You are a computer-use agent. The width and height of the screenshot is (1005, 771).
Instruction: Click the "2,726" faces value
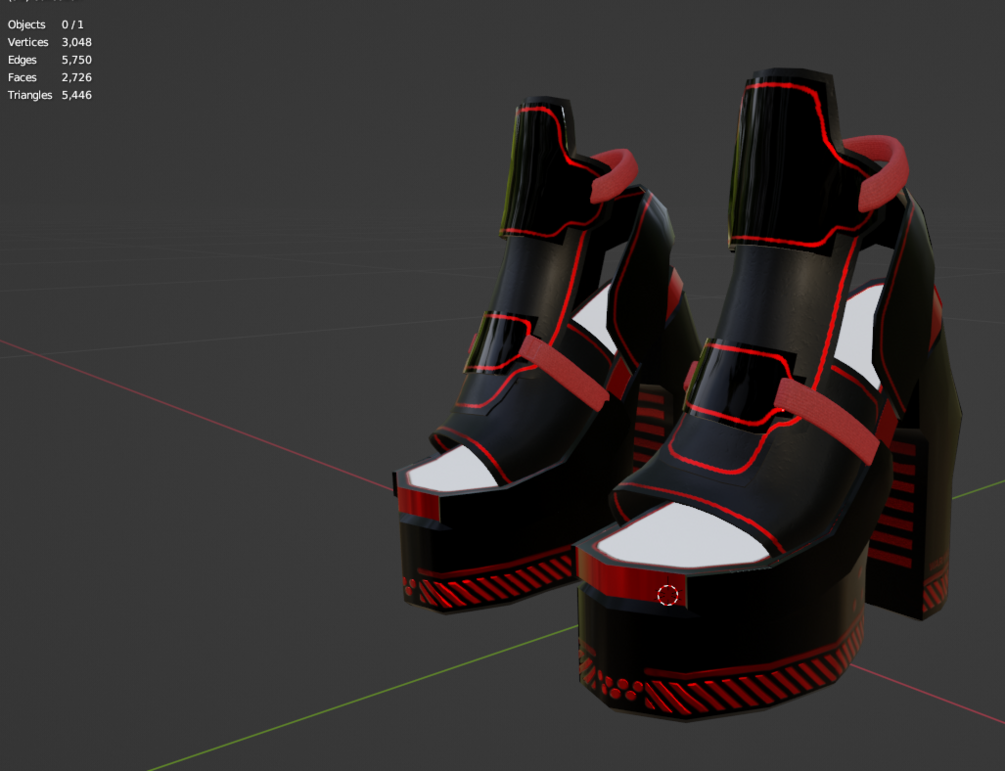click(x=76, y=78)
